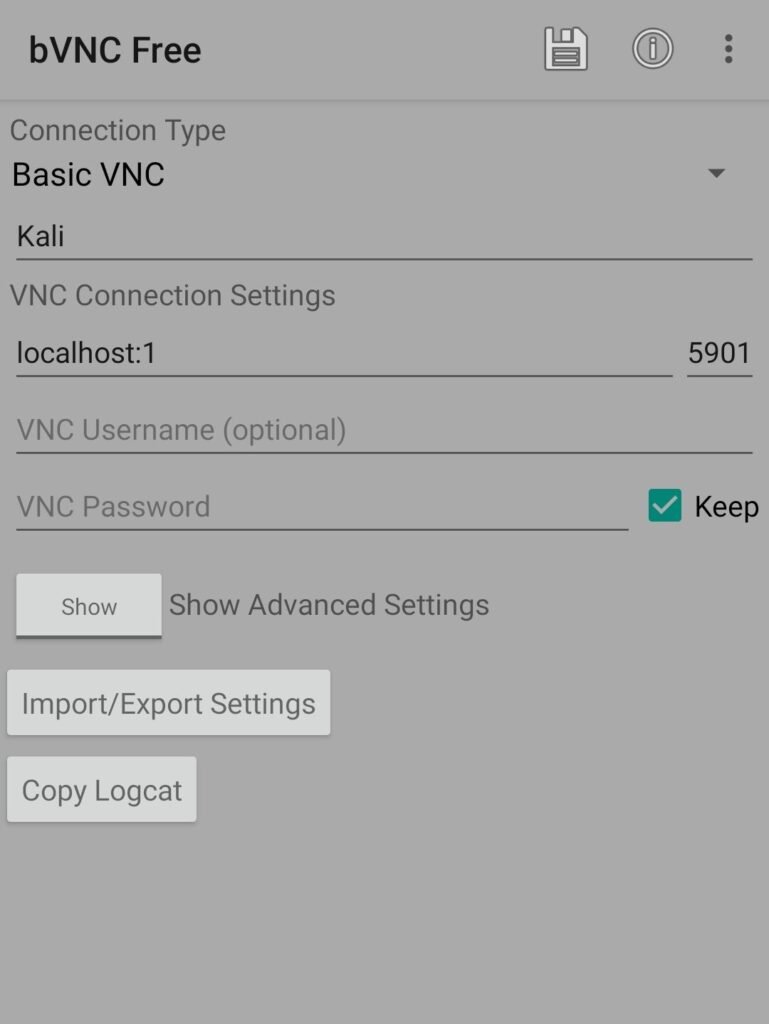
Task: Edit the localhost:1 address field
Action: [x=344, y=354]
